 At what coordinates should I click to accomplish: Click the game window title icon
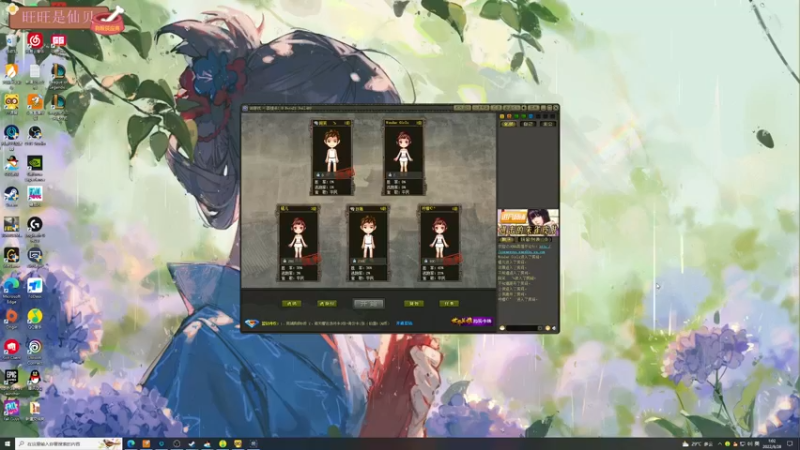245,108
